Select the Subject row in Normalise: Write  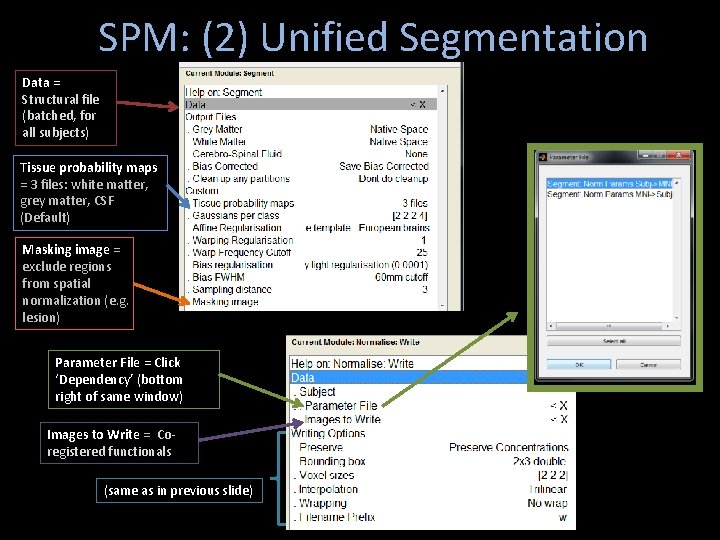coord(431,392)
